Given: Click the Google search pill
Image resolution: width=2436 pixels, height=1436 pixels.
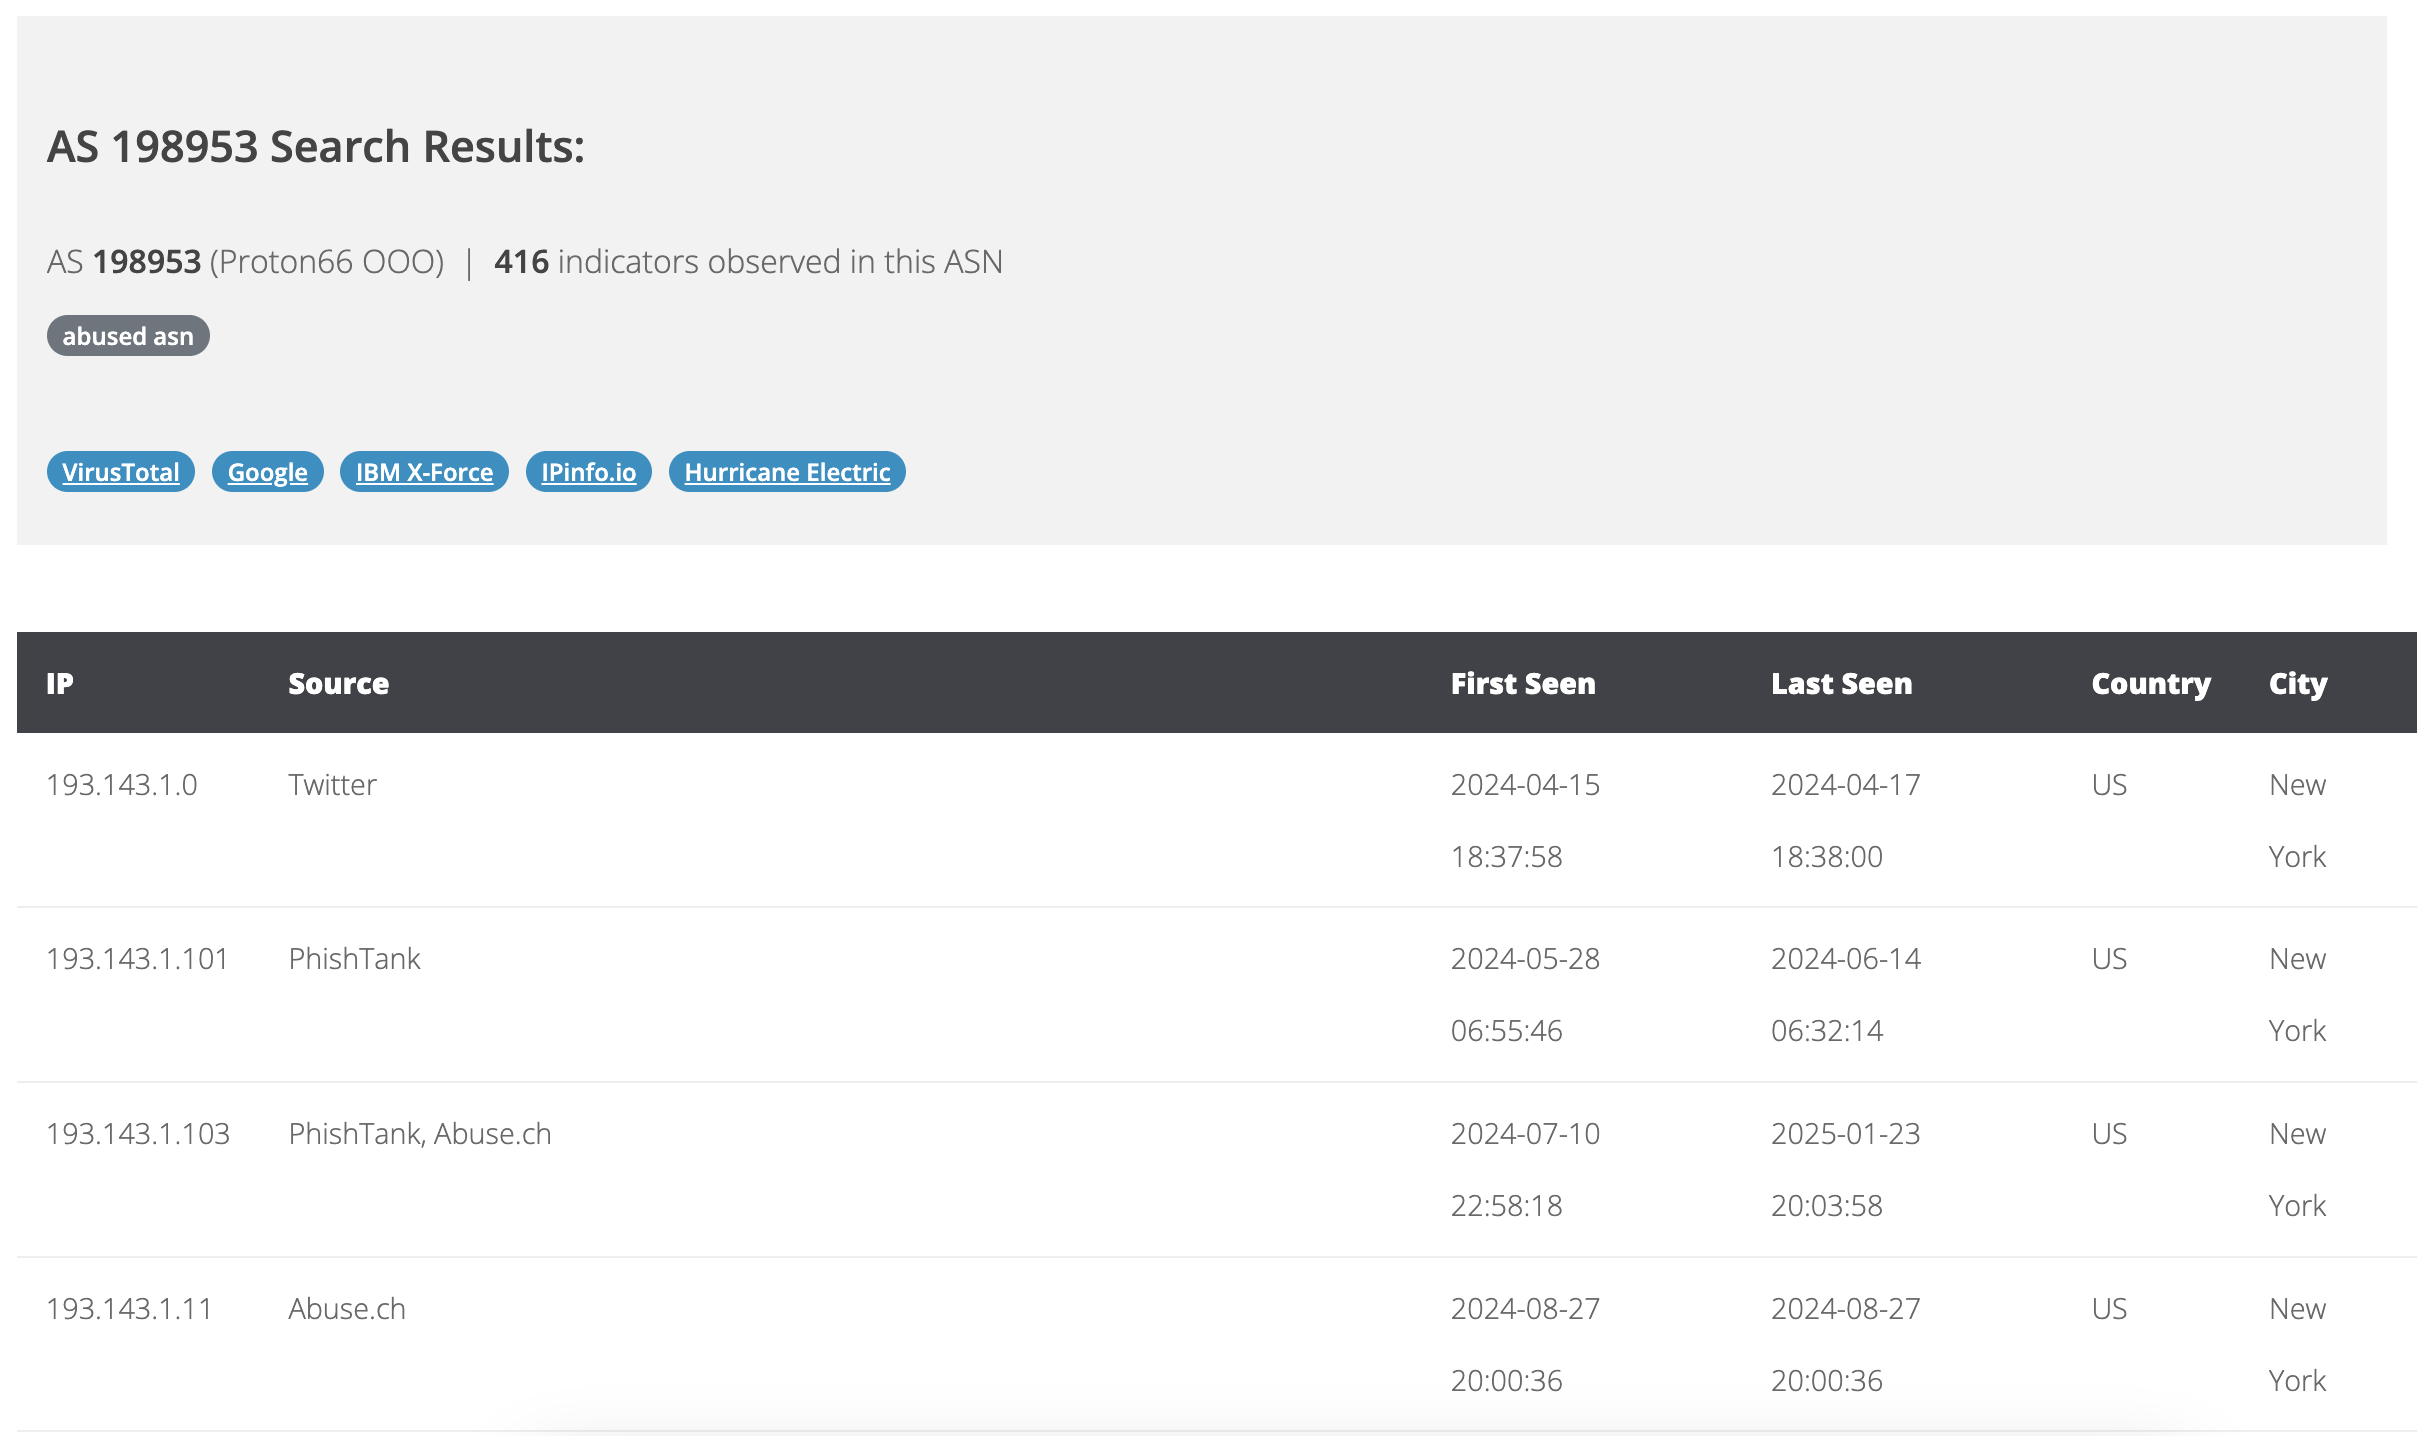Looking at the screenshot, I should [x=267, y=472].
